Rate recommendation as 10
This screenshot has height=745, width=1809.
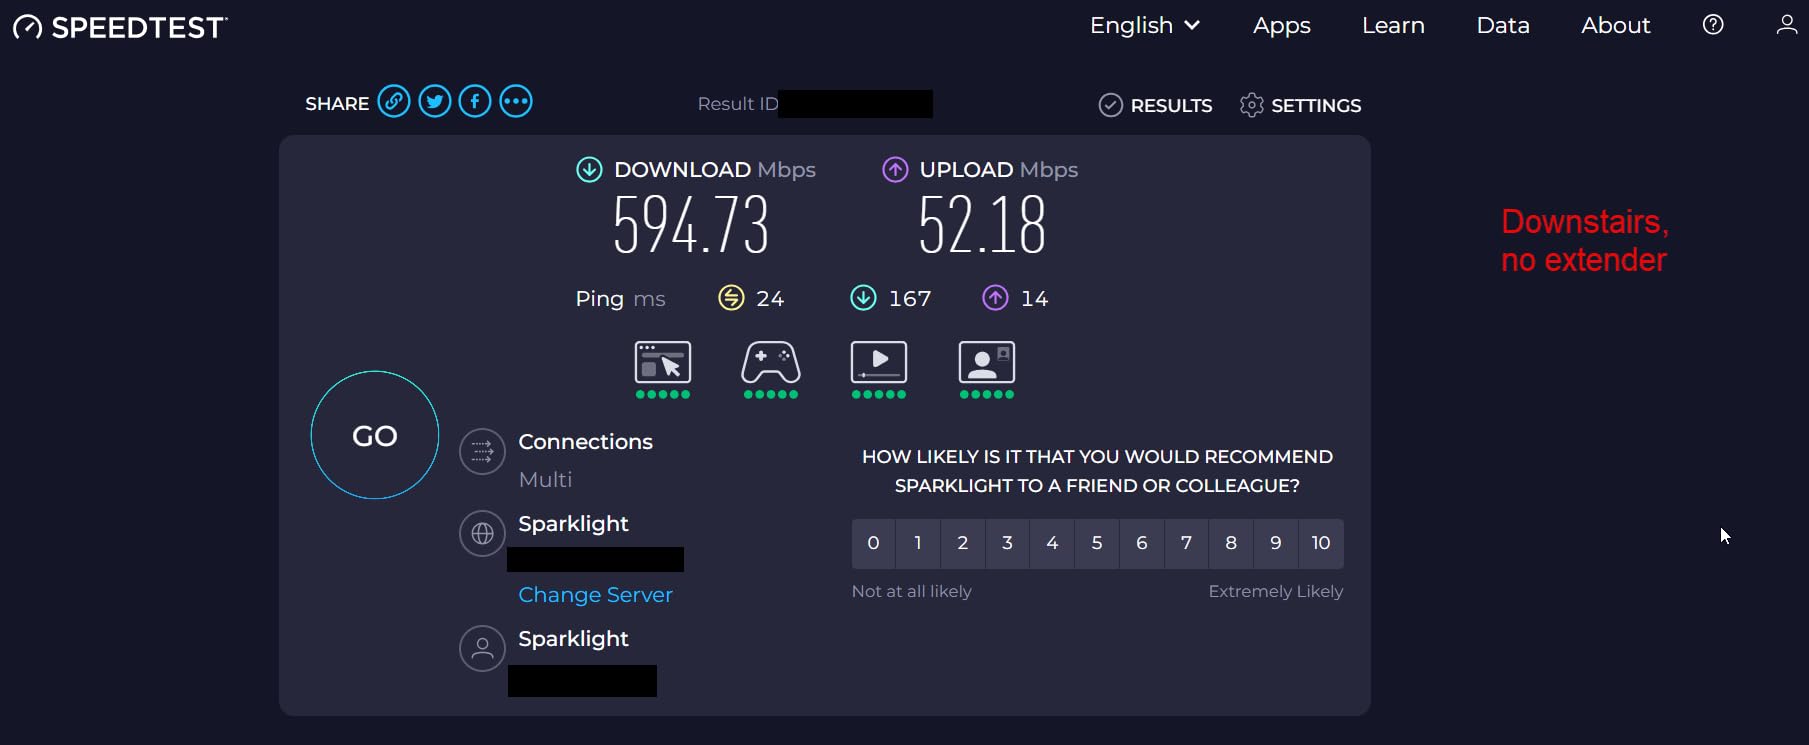click(x=1321, y=543)
